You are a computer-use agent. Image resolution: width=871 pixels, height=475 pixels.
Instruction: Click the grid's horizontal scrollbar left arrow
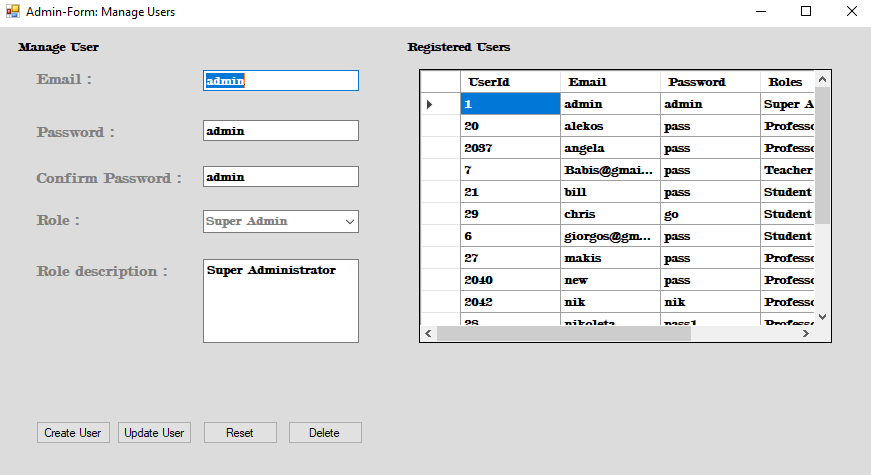[x=428, y=333]
